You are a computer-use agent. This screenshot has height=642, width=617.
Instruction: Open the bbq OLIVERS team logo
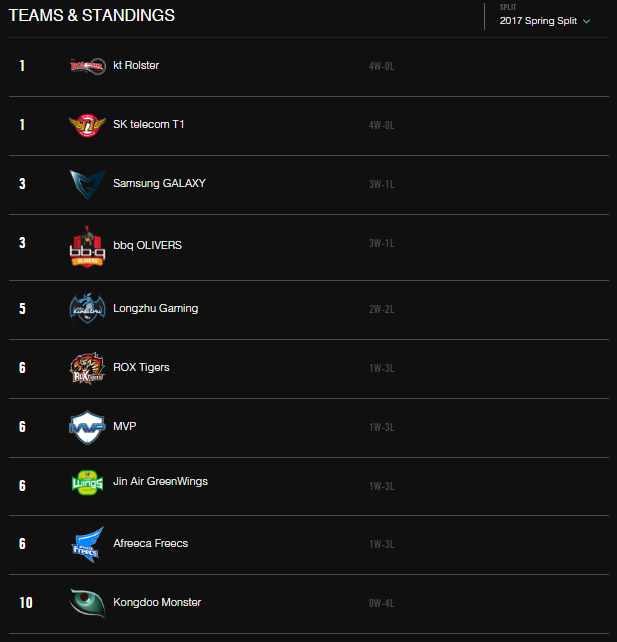click(87, 246)
